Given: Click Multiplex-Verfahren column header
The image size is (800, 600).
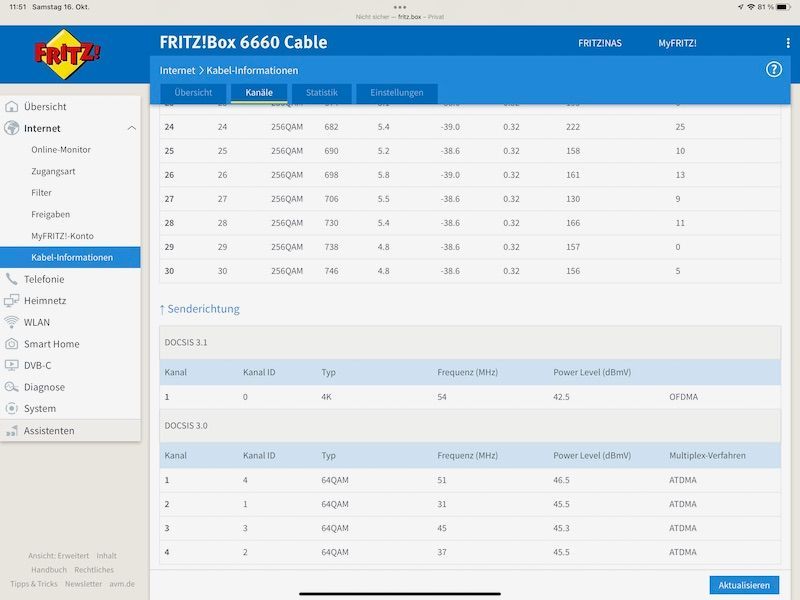Looking at the screenshot, I should point(707,456).
